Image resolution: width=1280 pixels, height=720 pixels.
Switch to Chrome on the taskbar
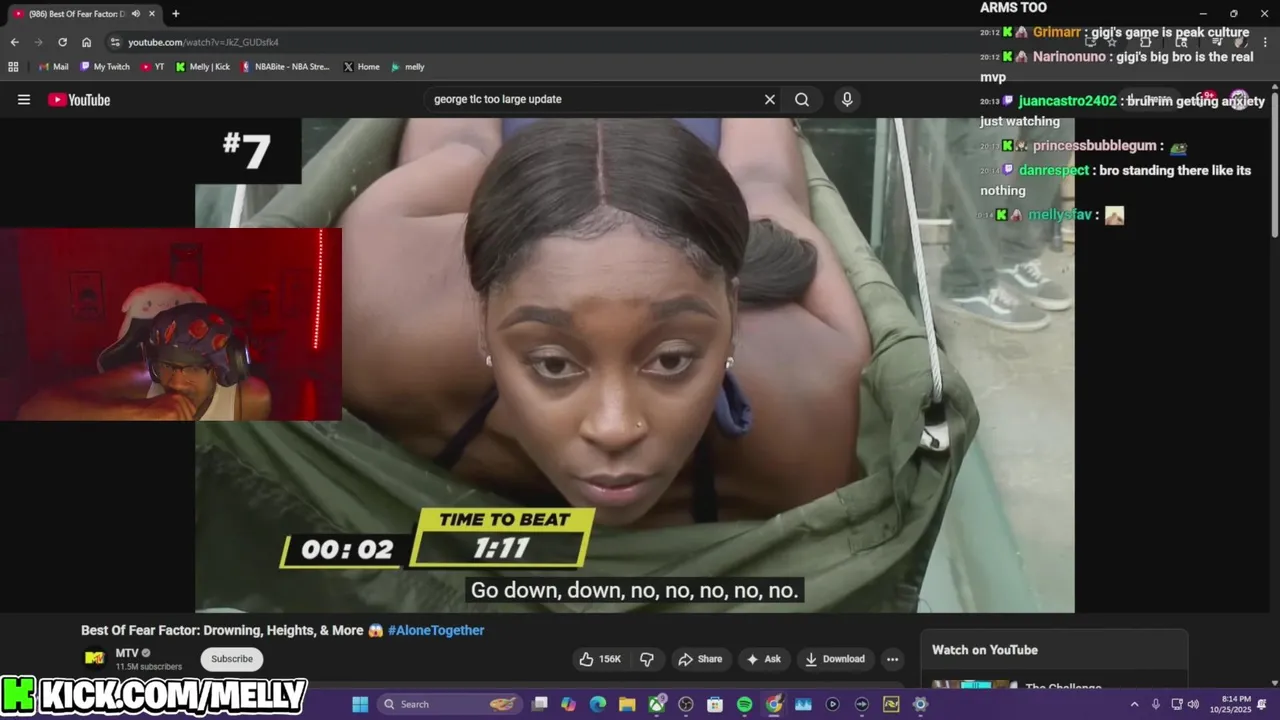pyautogui.click(x=774, y=704)
